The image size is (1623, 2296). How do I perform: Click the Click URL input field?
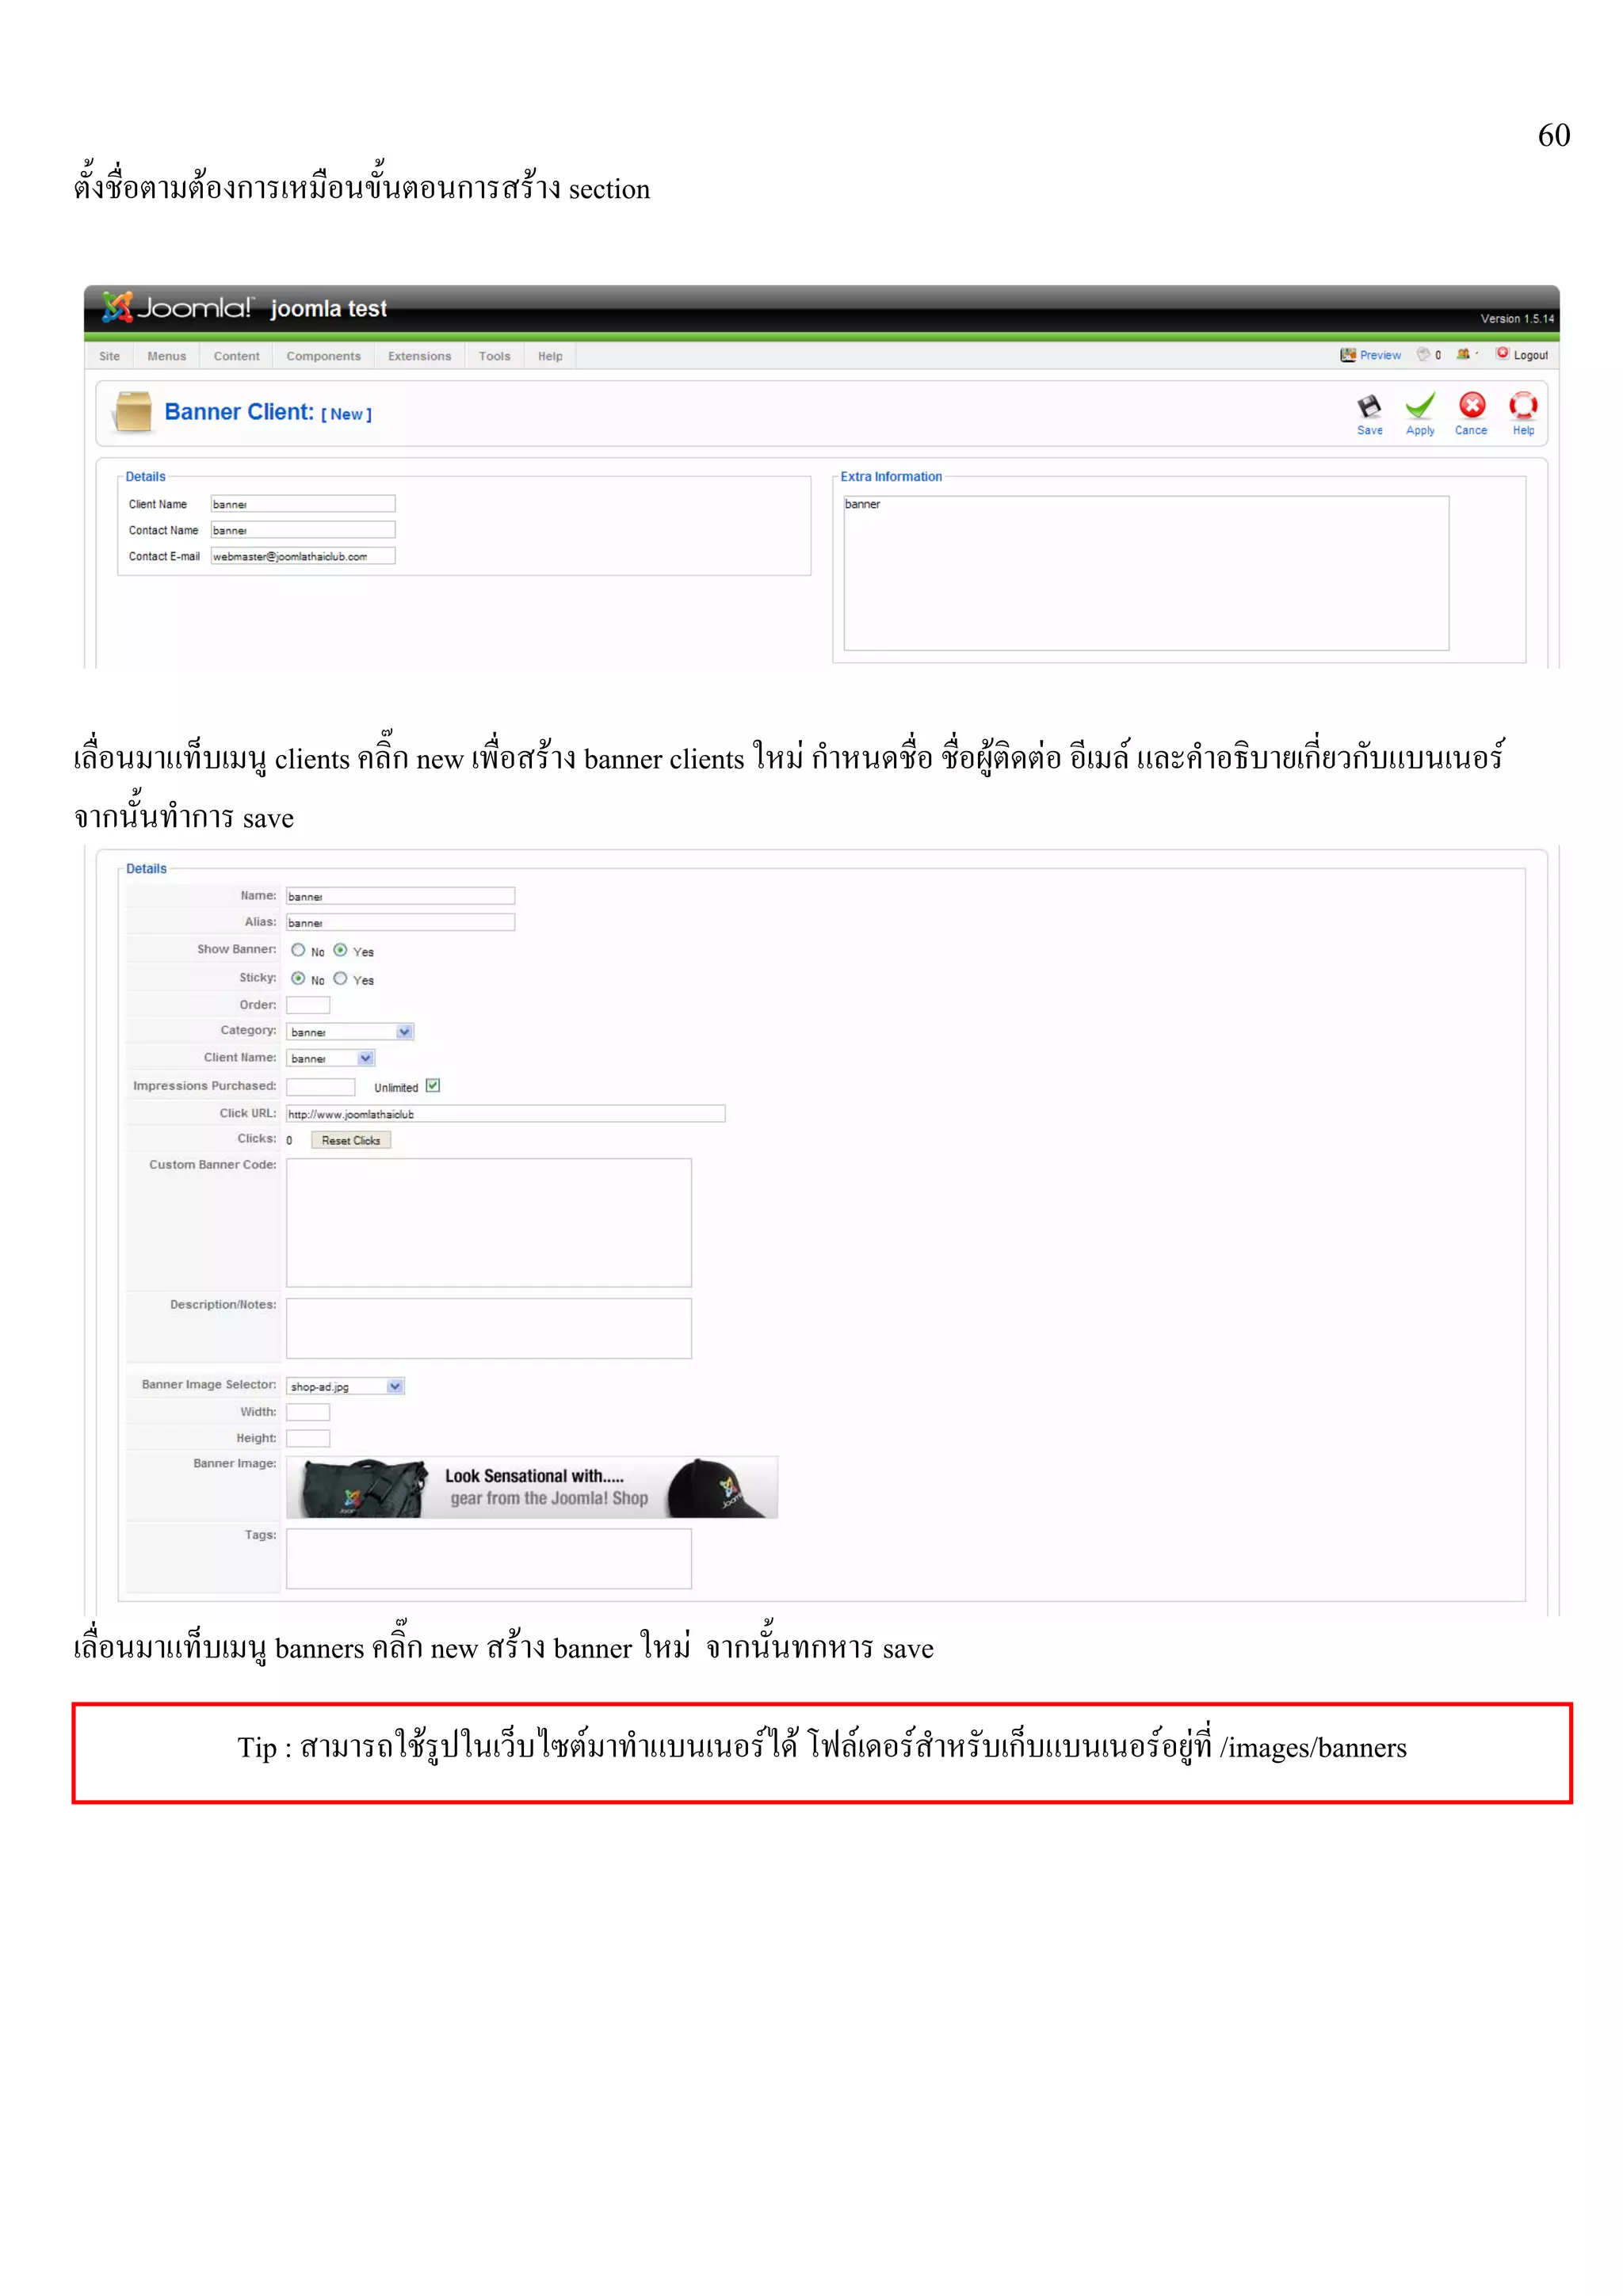click(x=505, y=1113)
